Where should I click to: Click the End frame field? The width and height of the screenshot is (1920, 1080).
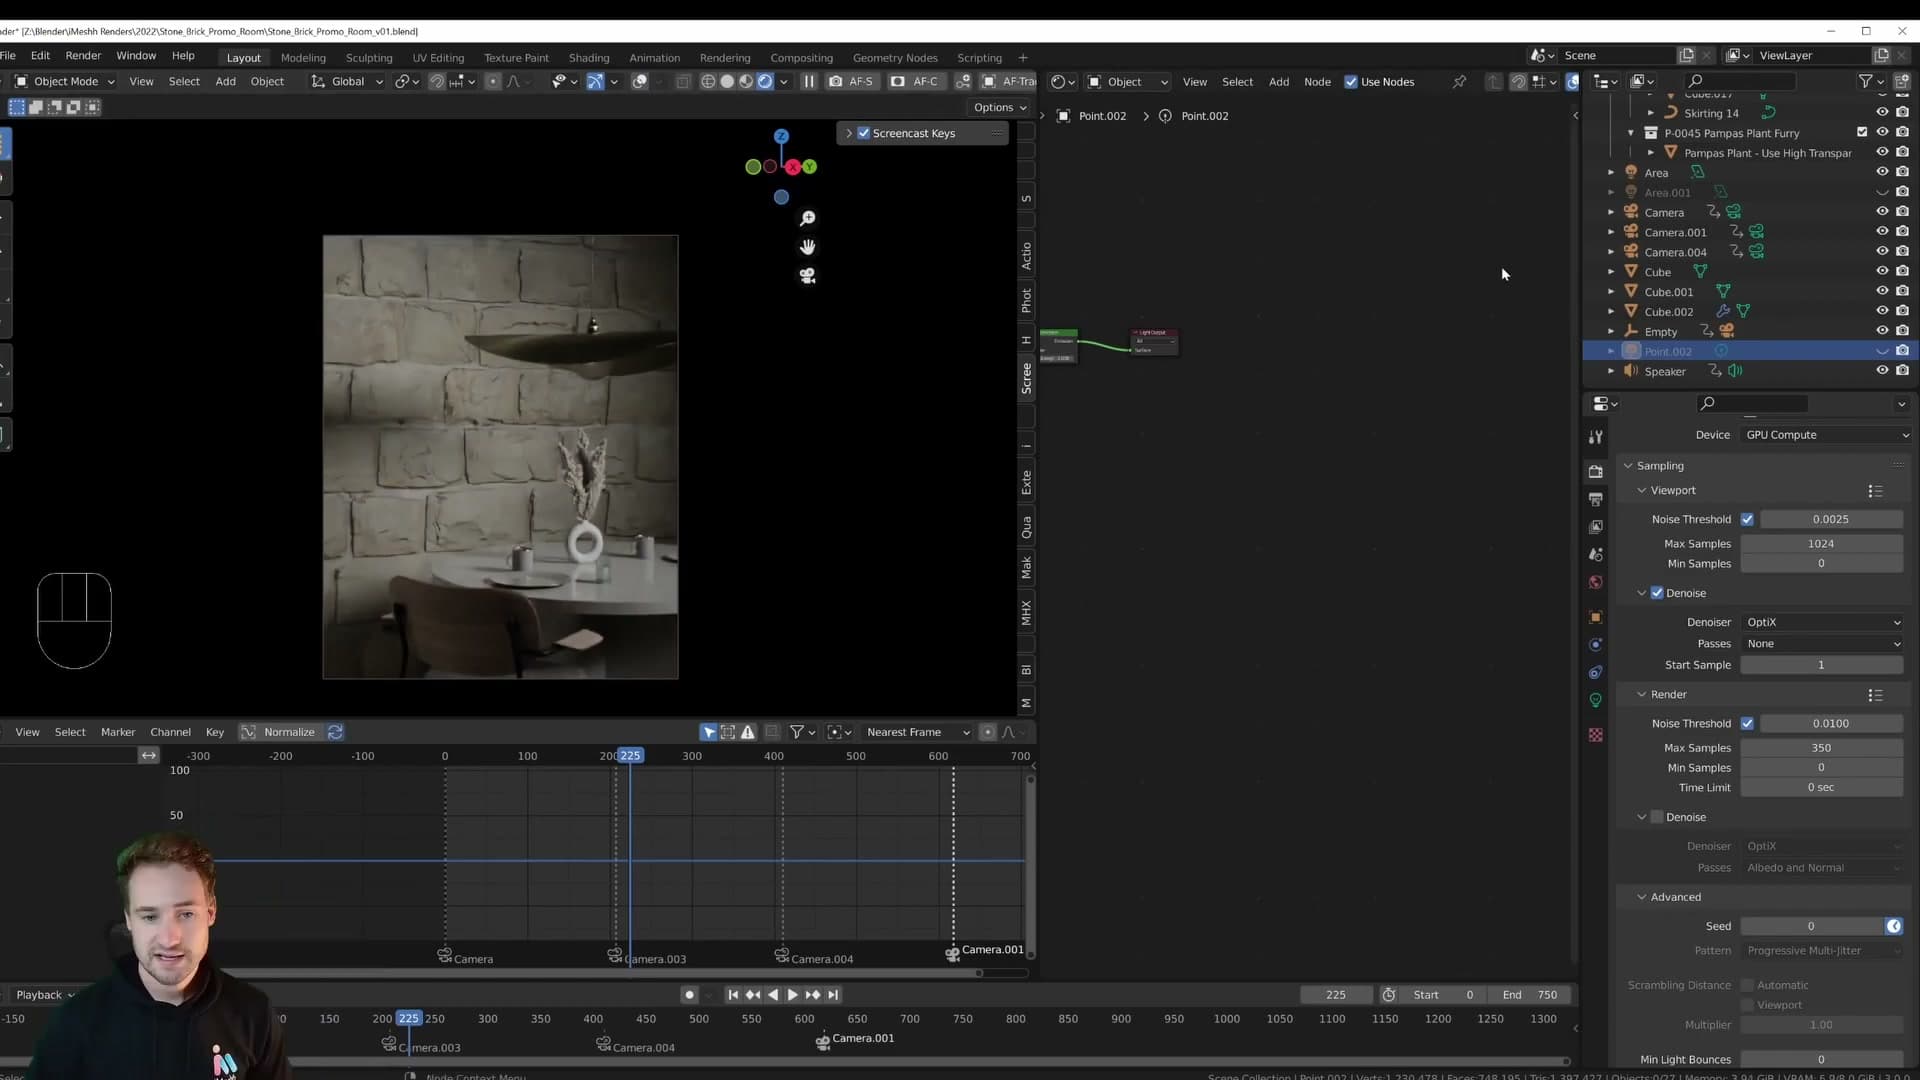pyautogui.click(x=1531, y=995)
